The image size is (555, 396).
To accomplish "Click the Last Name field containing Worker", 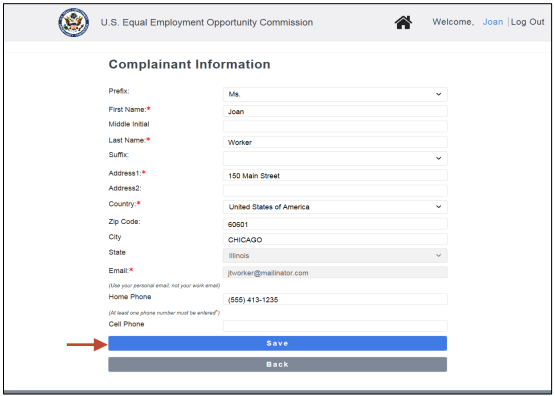I will pyautogui.click(x=335, y=142).
